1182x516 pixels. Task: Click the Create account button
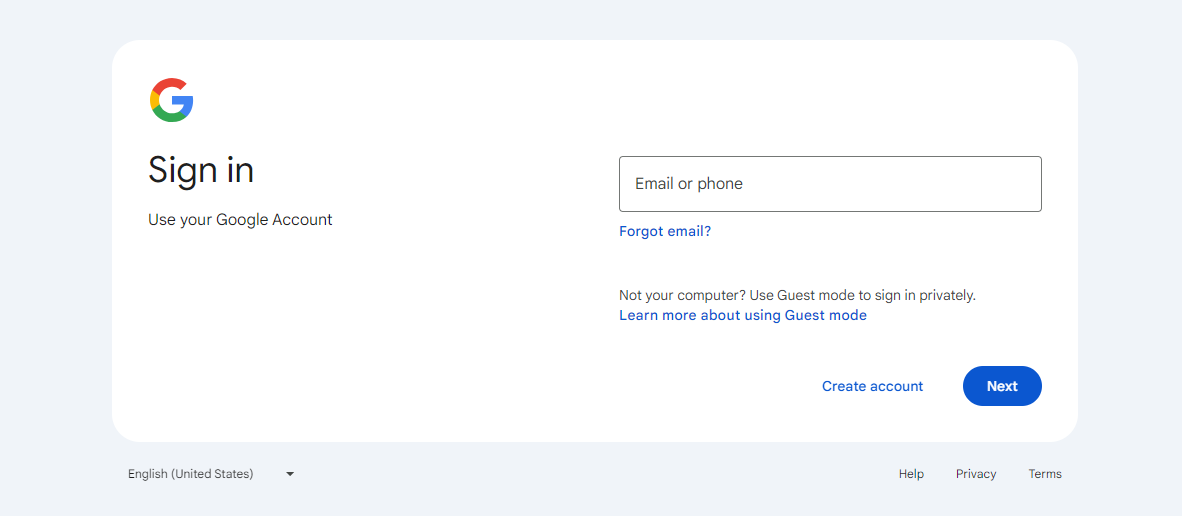point(872,386)
